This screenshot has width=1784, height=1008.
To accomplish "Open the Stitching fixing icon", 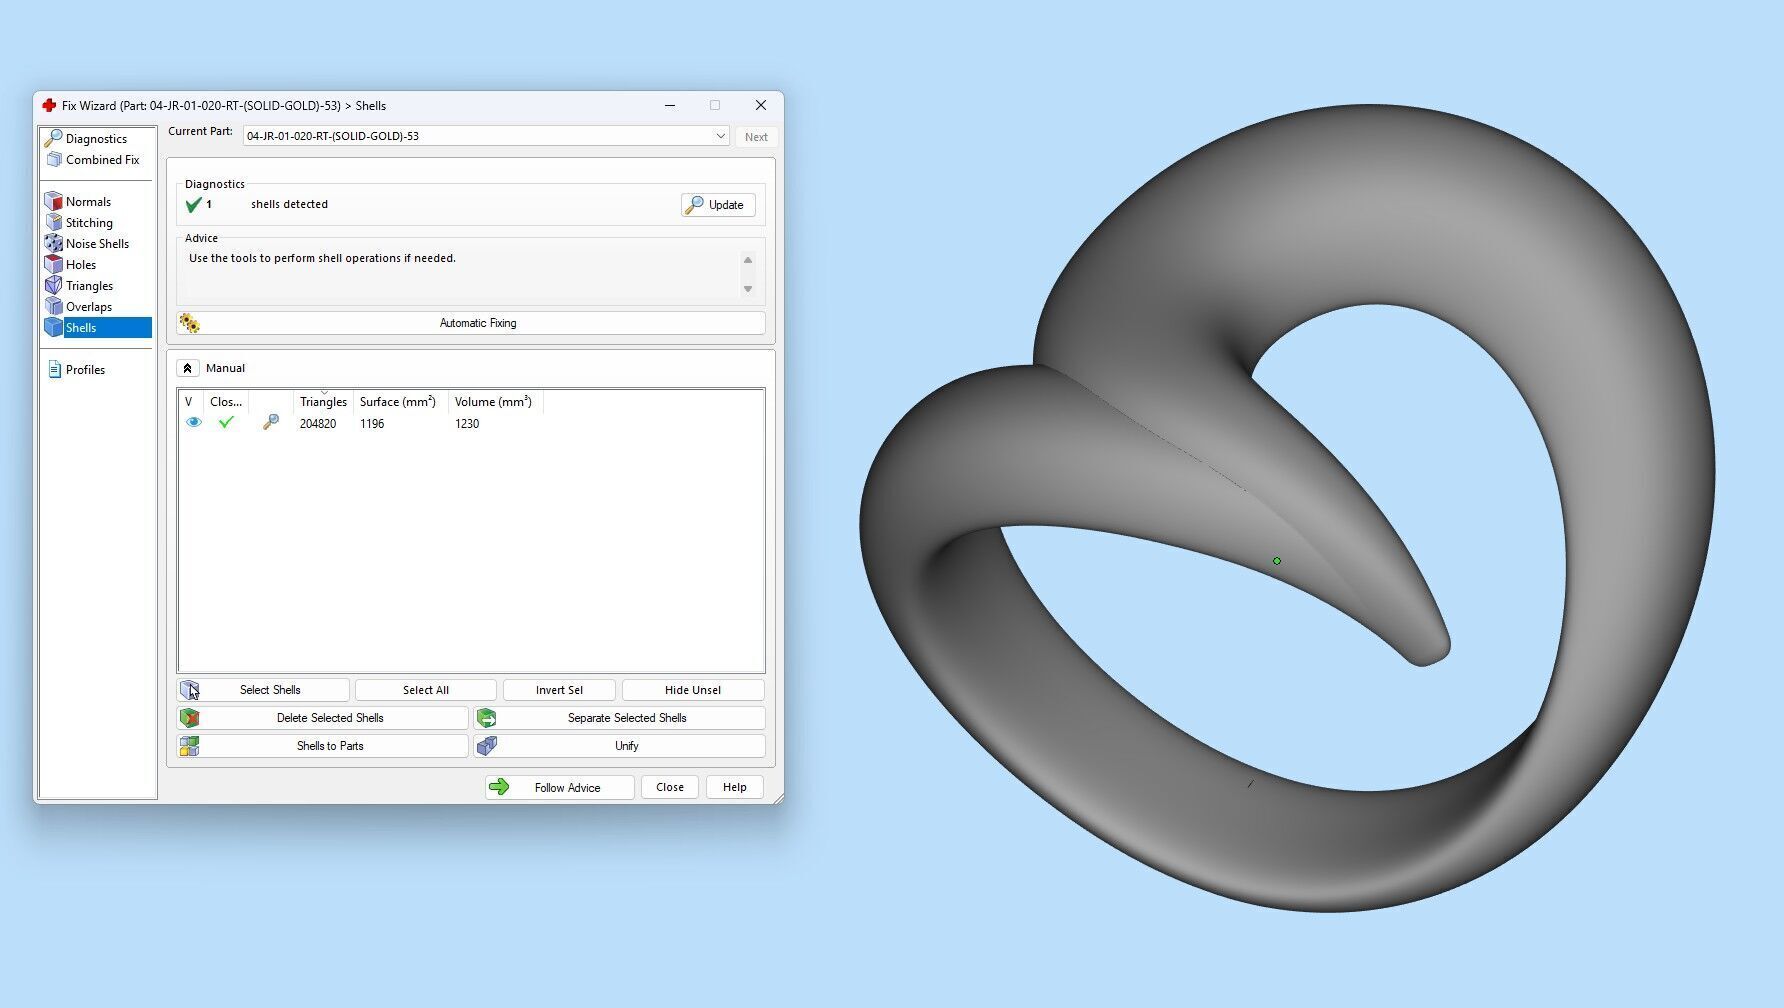I will coord(54,223).
